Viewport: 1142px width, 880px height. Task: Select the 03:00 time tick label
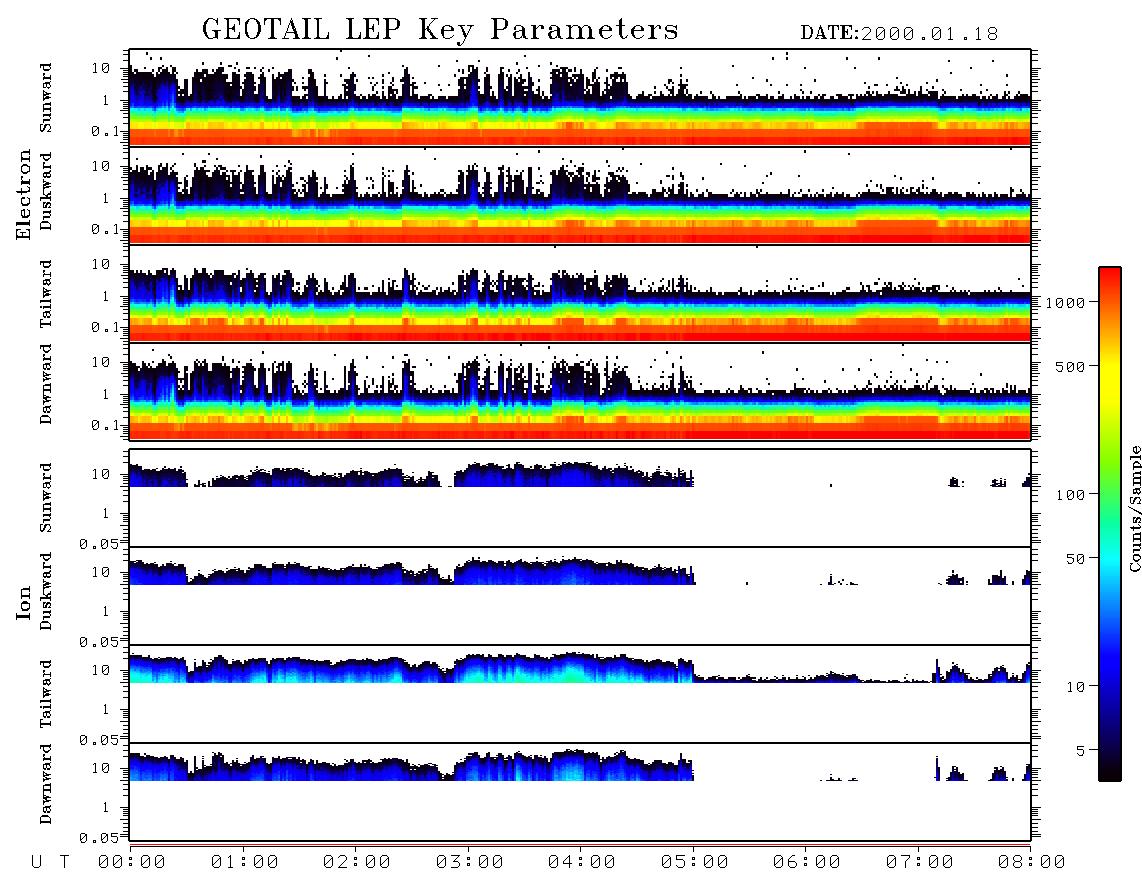click(x=470, y=863)
